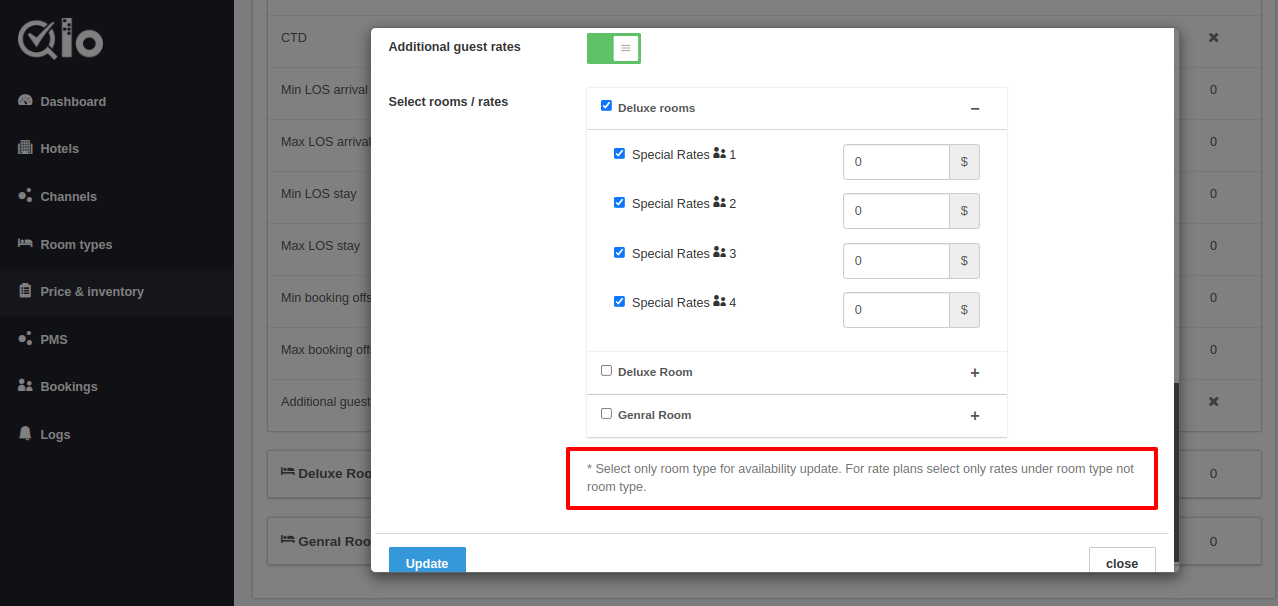Click the guests icon beside Special Rates 2
Viewport: 1278px width, 606px height.
(x=719, y=202)
